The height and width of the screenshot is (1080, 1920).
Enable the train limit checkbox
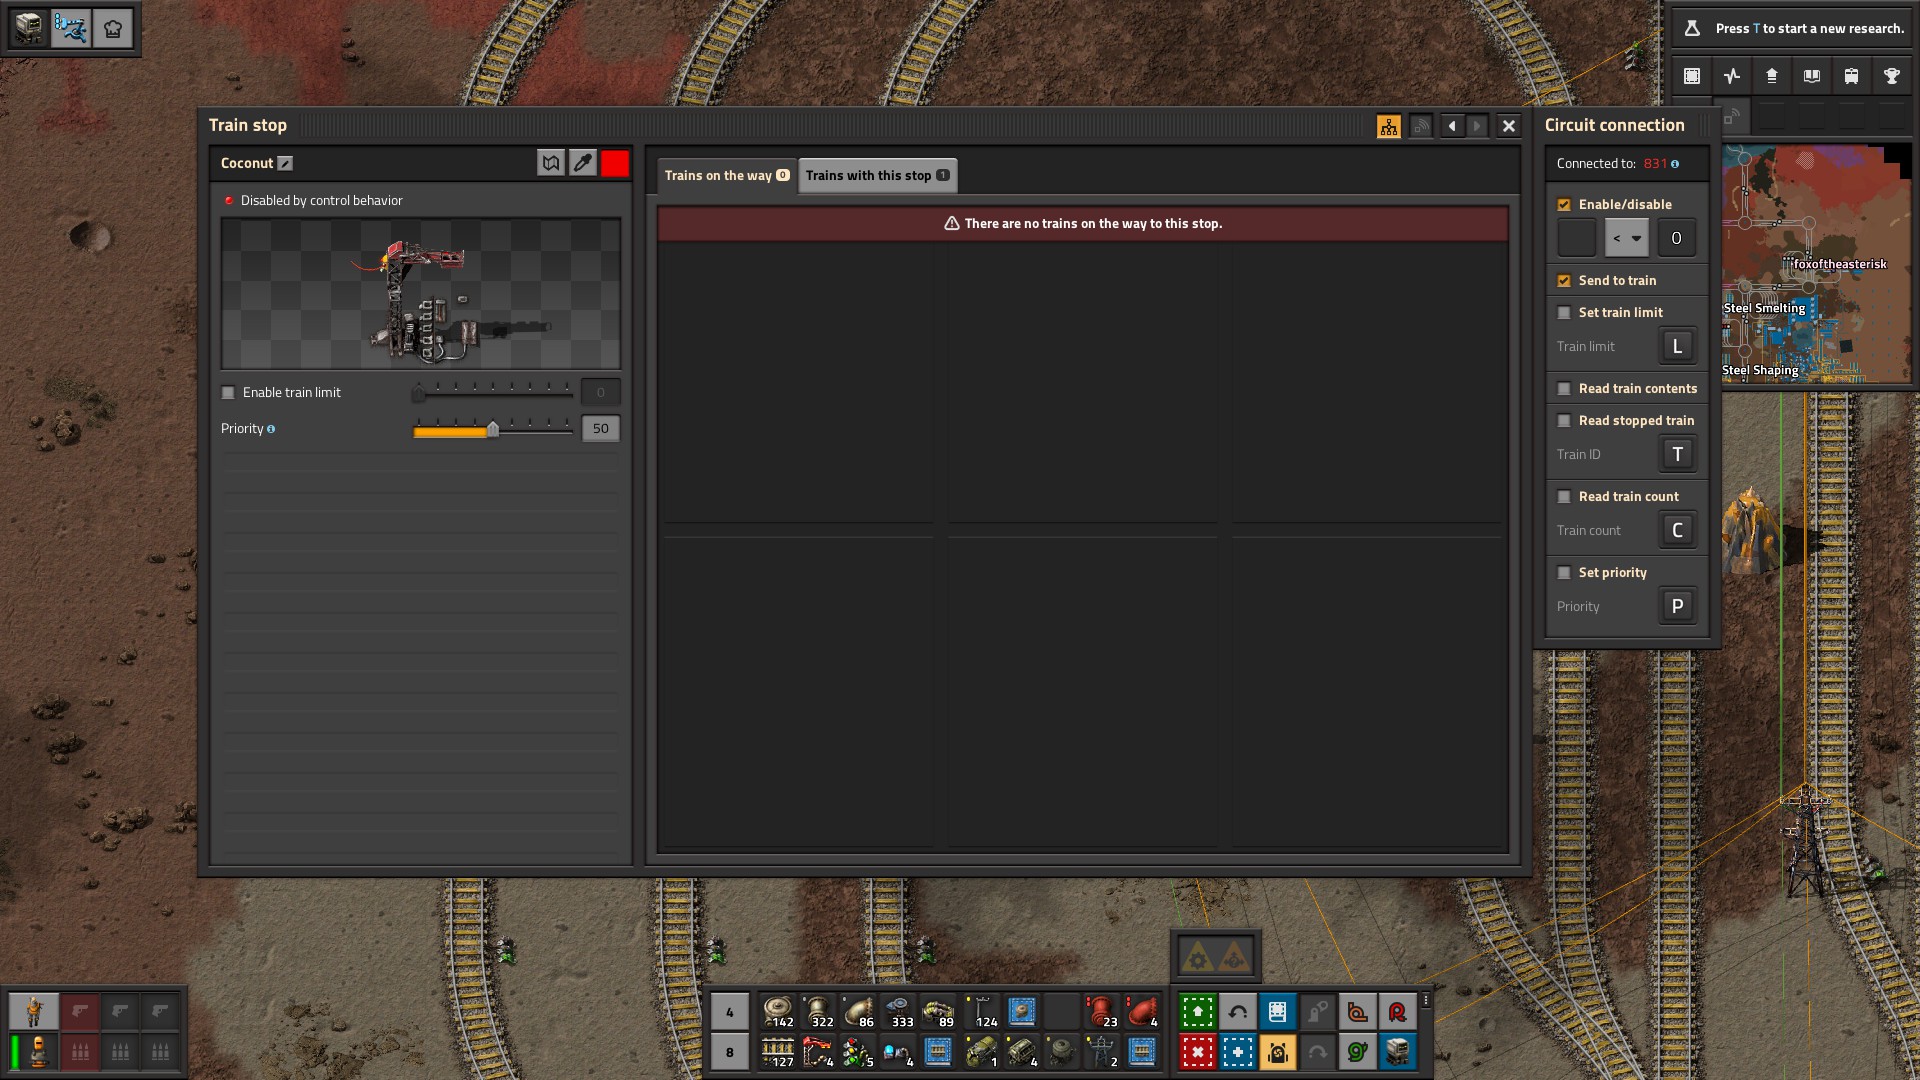(x=229, y=393)
